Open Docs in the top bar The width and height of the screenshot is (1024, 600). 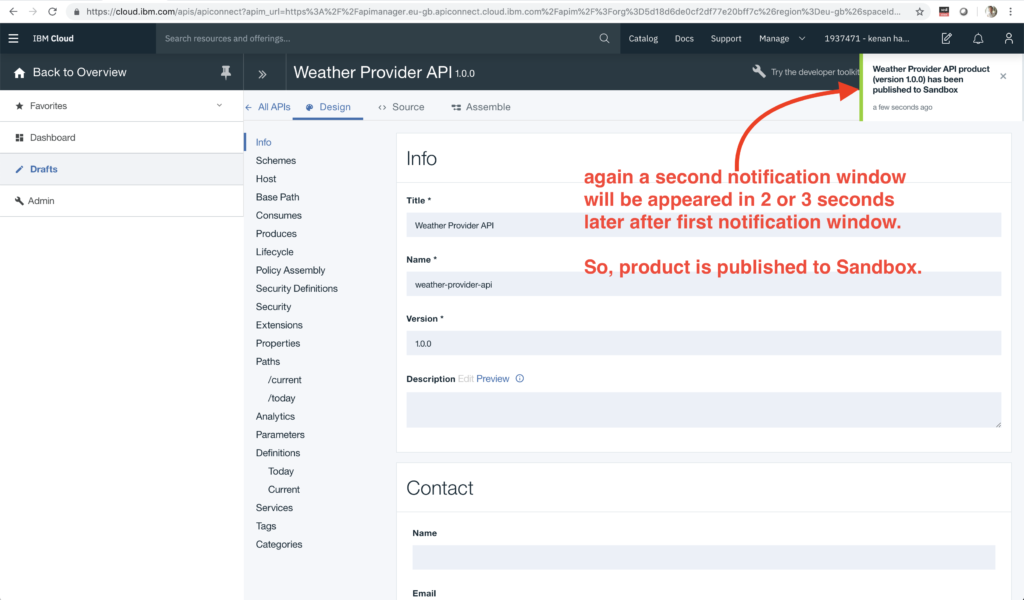pyautogui.click(x=684, y=39)
